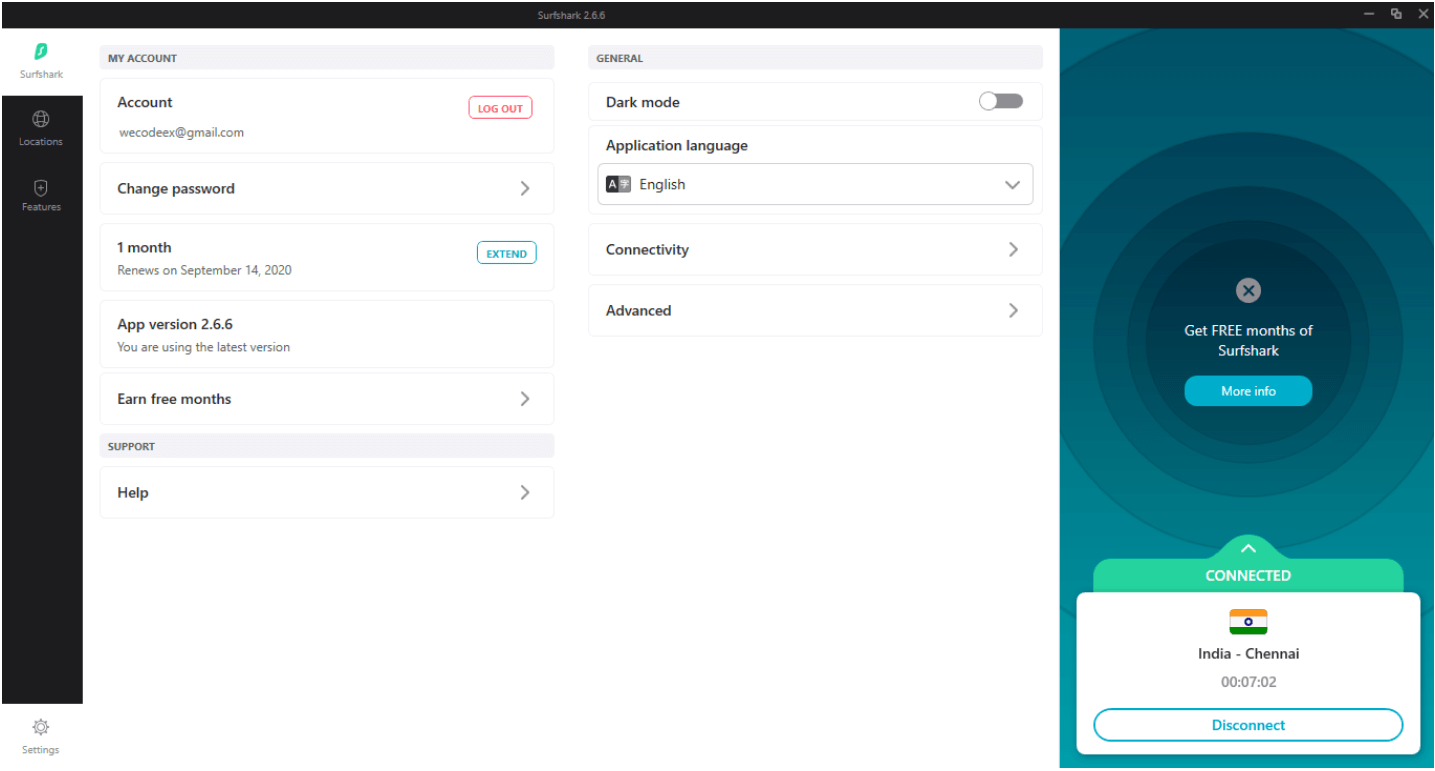Viewport: 1435px width, 771px height.
Task: Click the MY ACCOUNT section header
Action: coord(142,58)
